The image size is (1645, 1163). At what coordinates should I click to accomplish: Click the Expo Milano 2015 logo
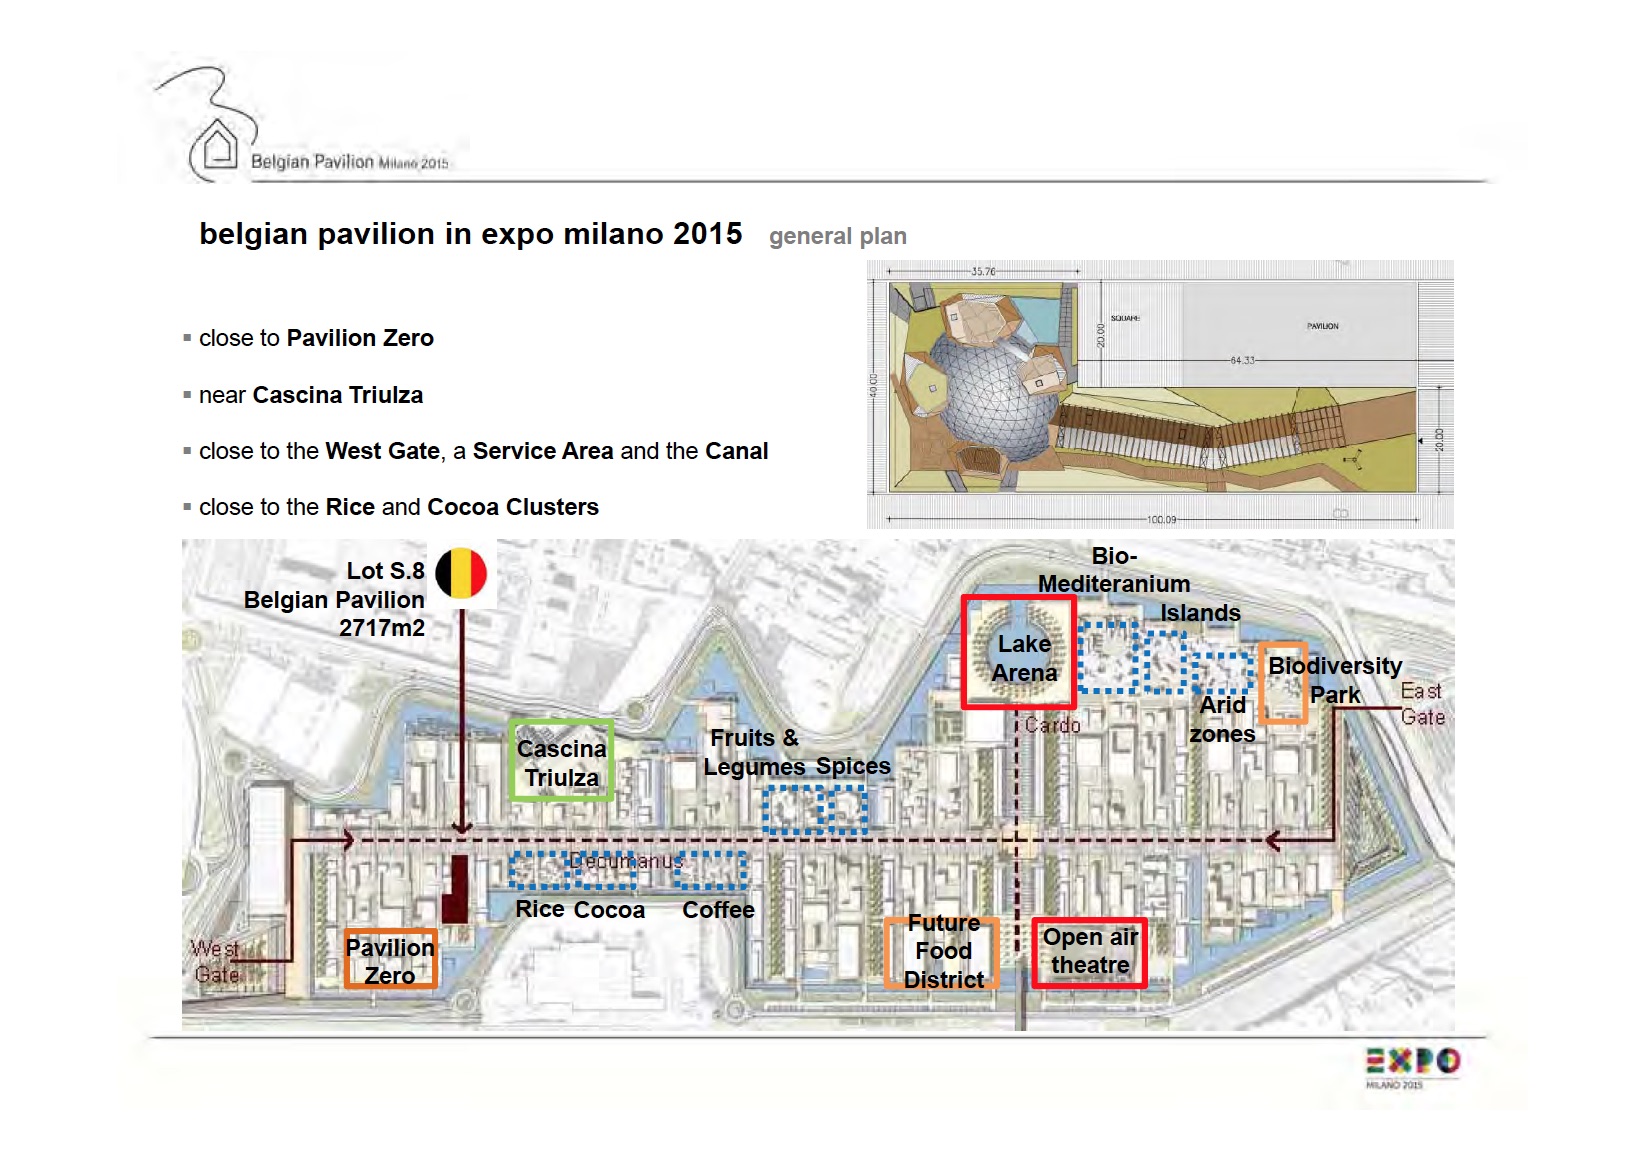click(x=1412, y=1066)
